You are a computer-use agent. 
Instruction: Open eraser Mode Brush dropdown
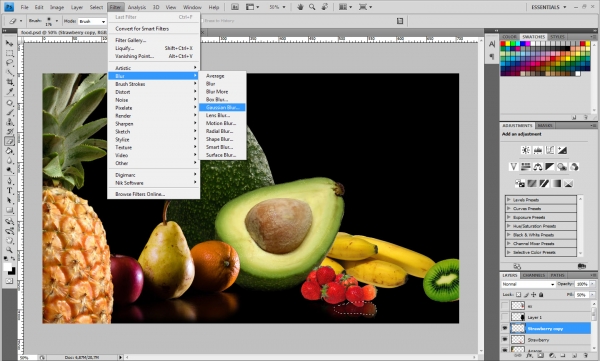(92, 21)
